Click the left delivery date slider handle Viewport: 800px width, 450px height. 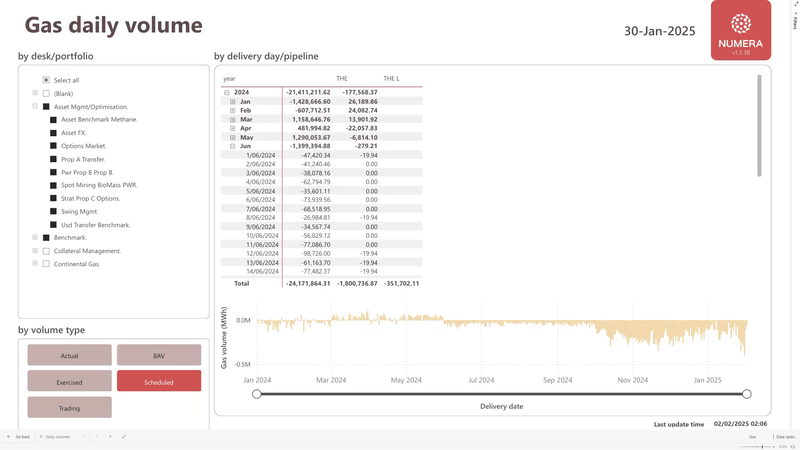tap(257, 394)
